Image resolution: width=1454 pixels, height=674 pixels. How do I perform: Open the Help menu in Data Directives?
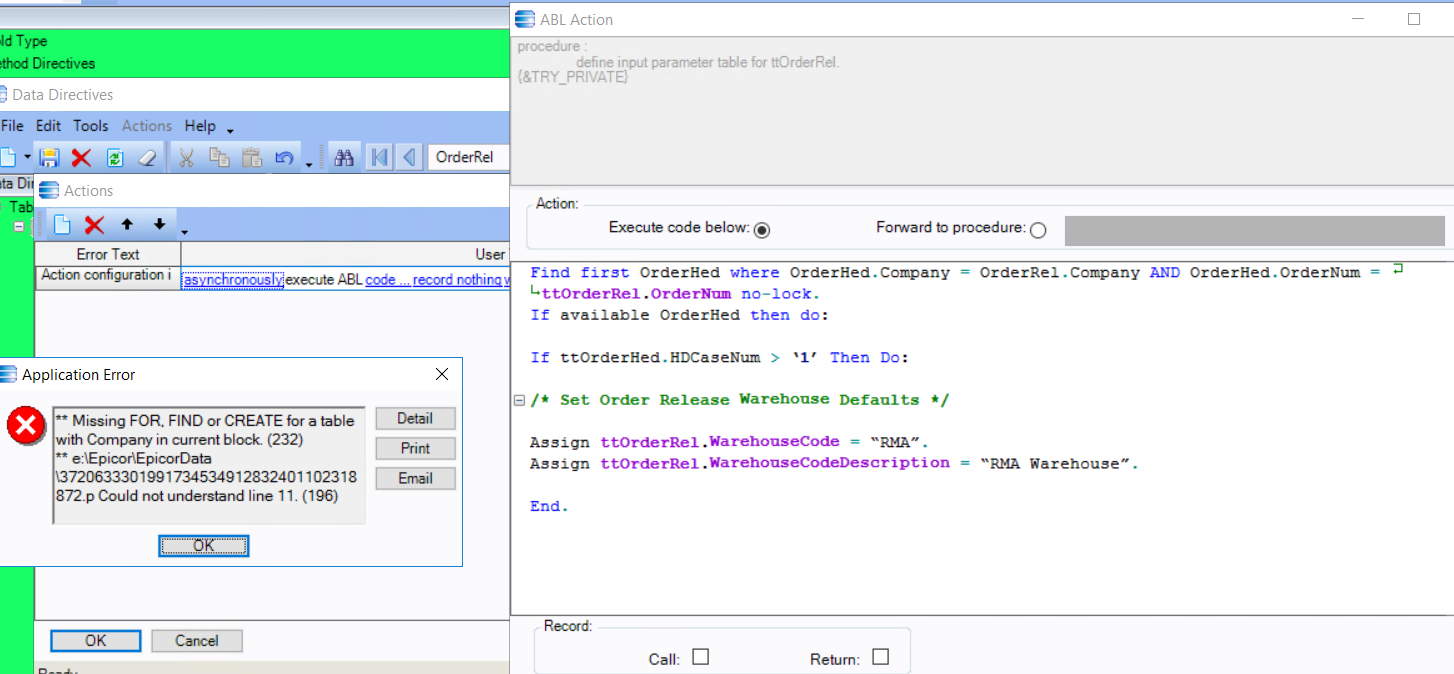pos(200,126)
